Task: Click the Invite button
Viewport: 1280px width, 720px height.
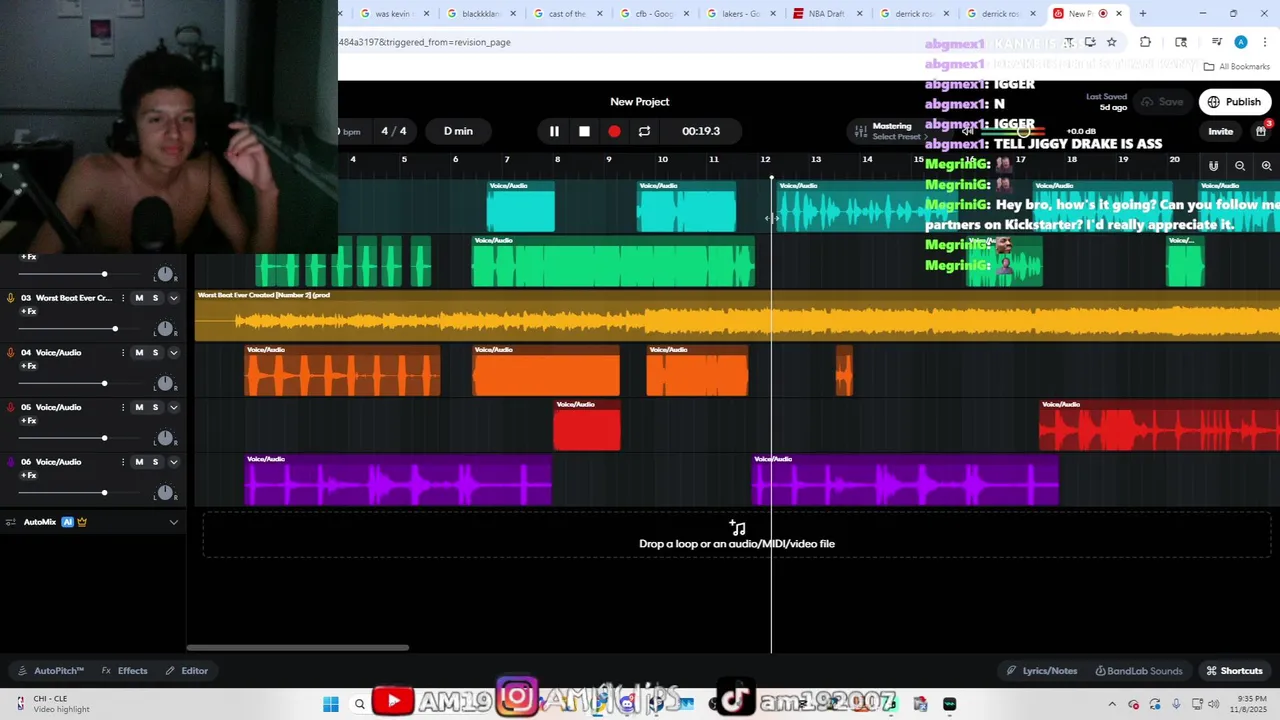Action: [1220, 131]
